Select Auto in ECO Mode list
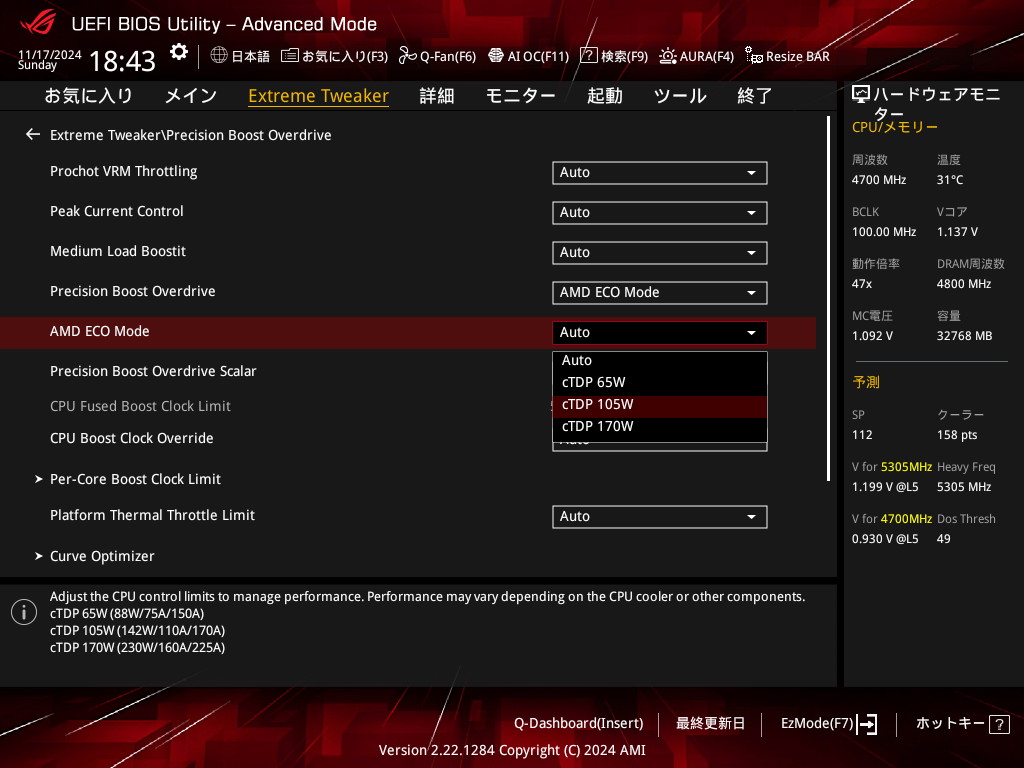Viewport: 1024px width, 768px height. 660,360
